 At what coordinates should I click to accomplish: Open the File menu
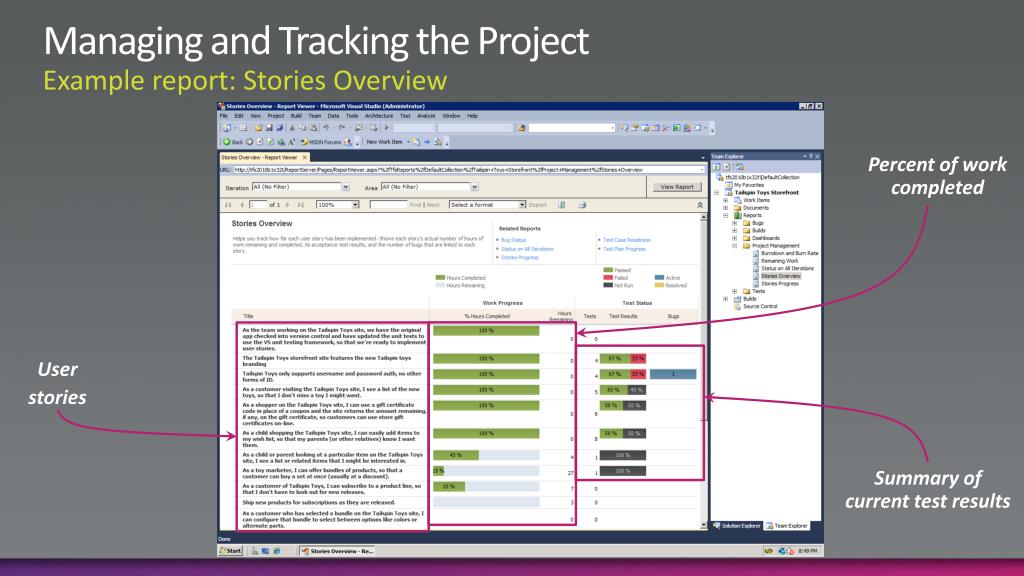pyautogui.click(x=223, y=116)
